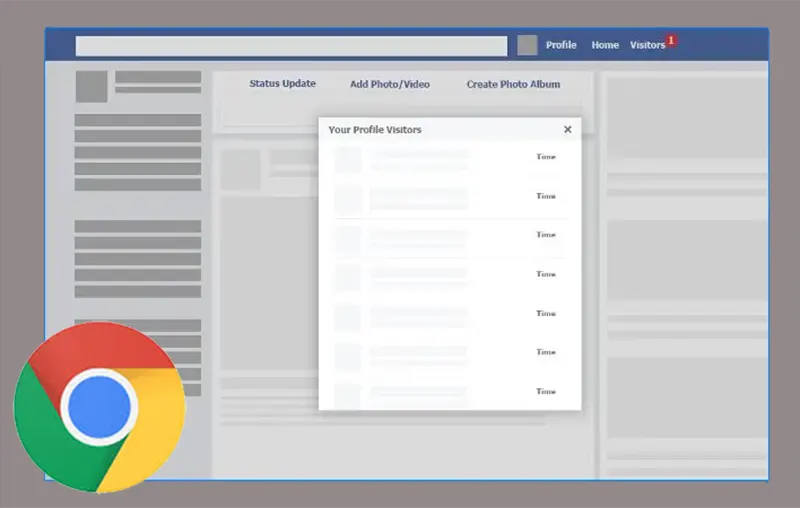Choose Create Photo Album

click(513, 84)
